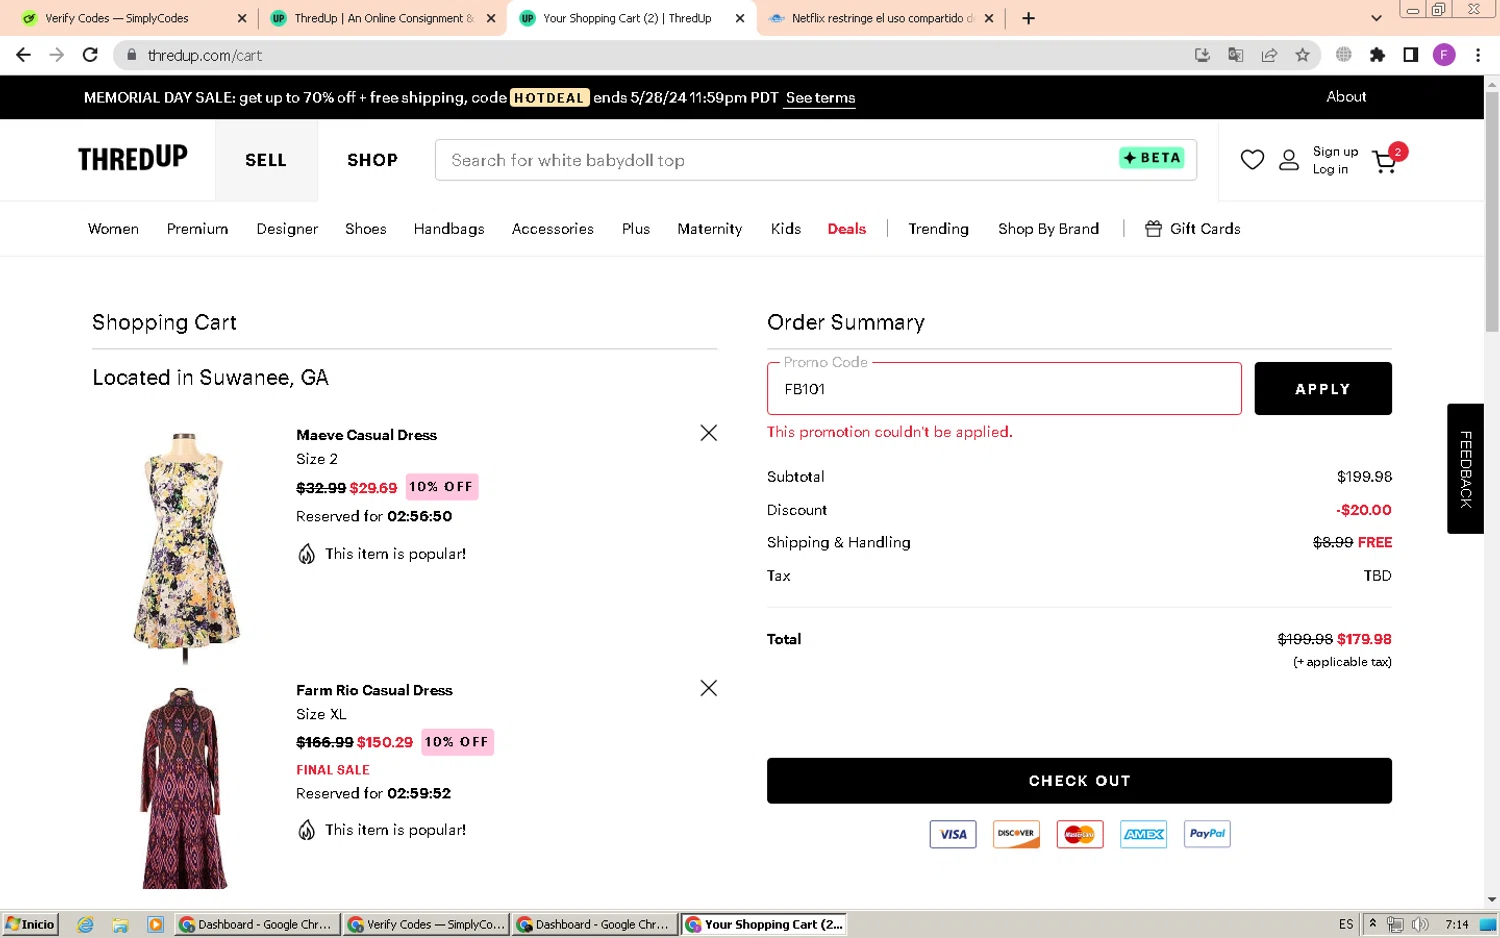Remove Maeve Casual Dress with X

click(708, 433)
